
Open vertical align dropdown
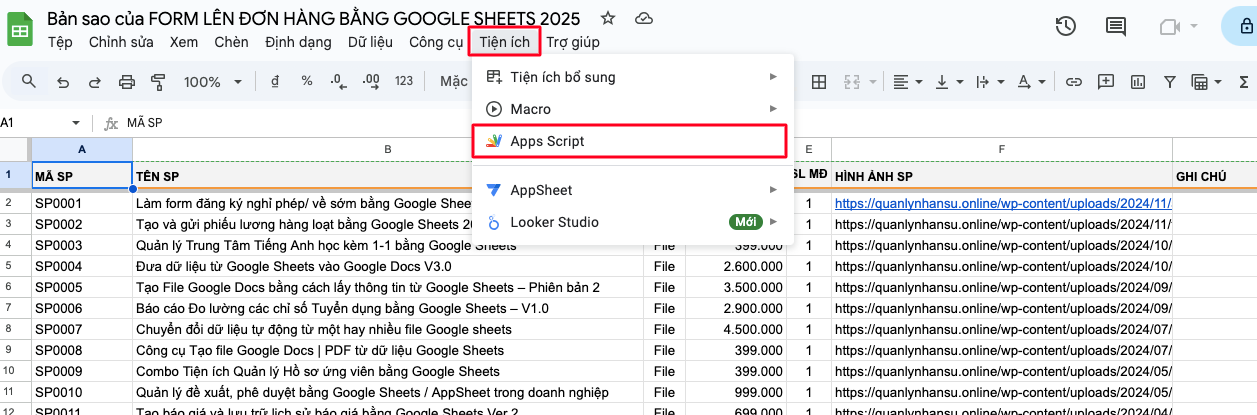(x=948, y=82)
